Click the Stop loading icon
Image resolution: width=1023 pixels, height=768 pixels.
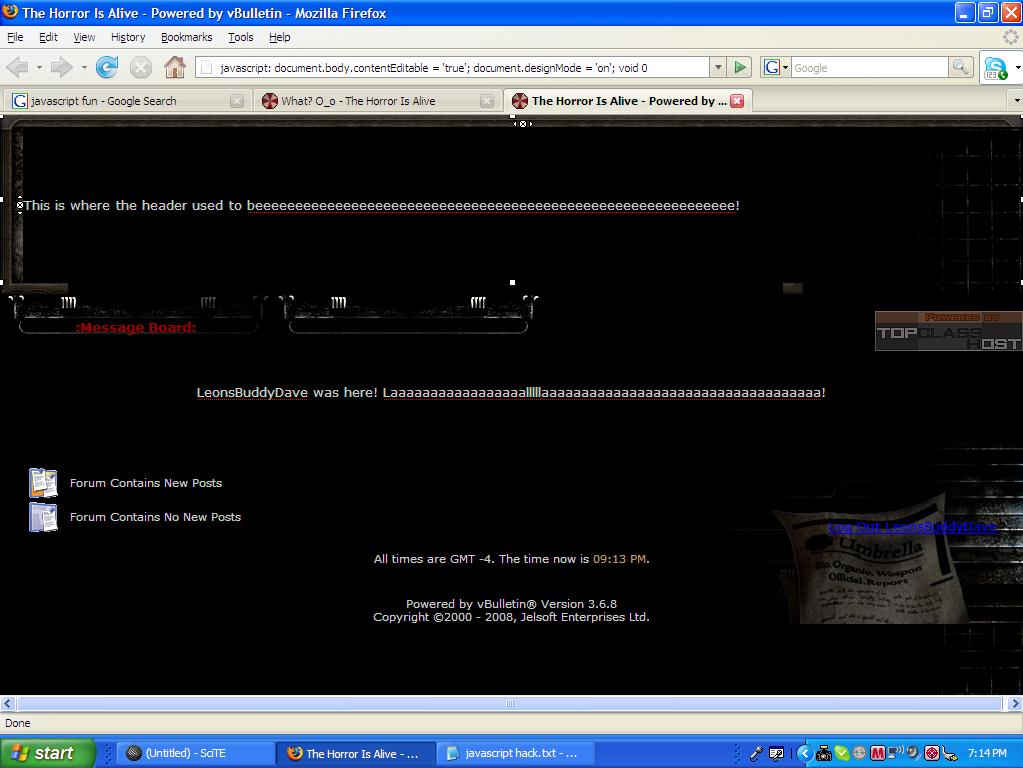(x=141, y=68)
